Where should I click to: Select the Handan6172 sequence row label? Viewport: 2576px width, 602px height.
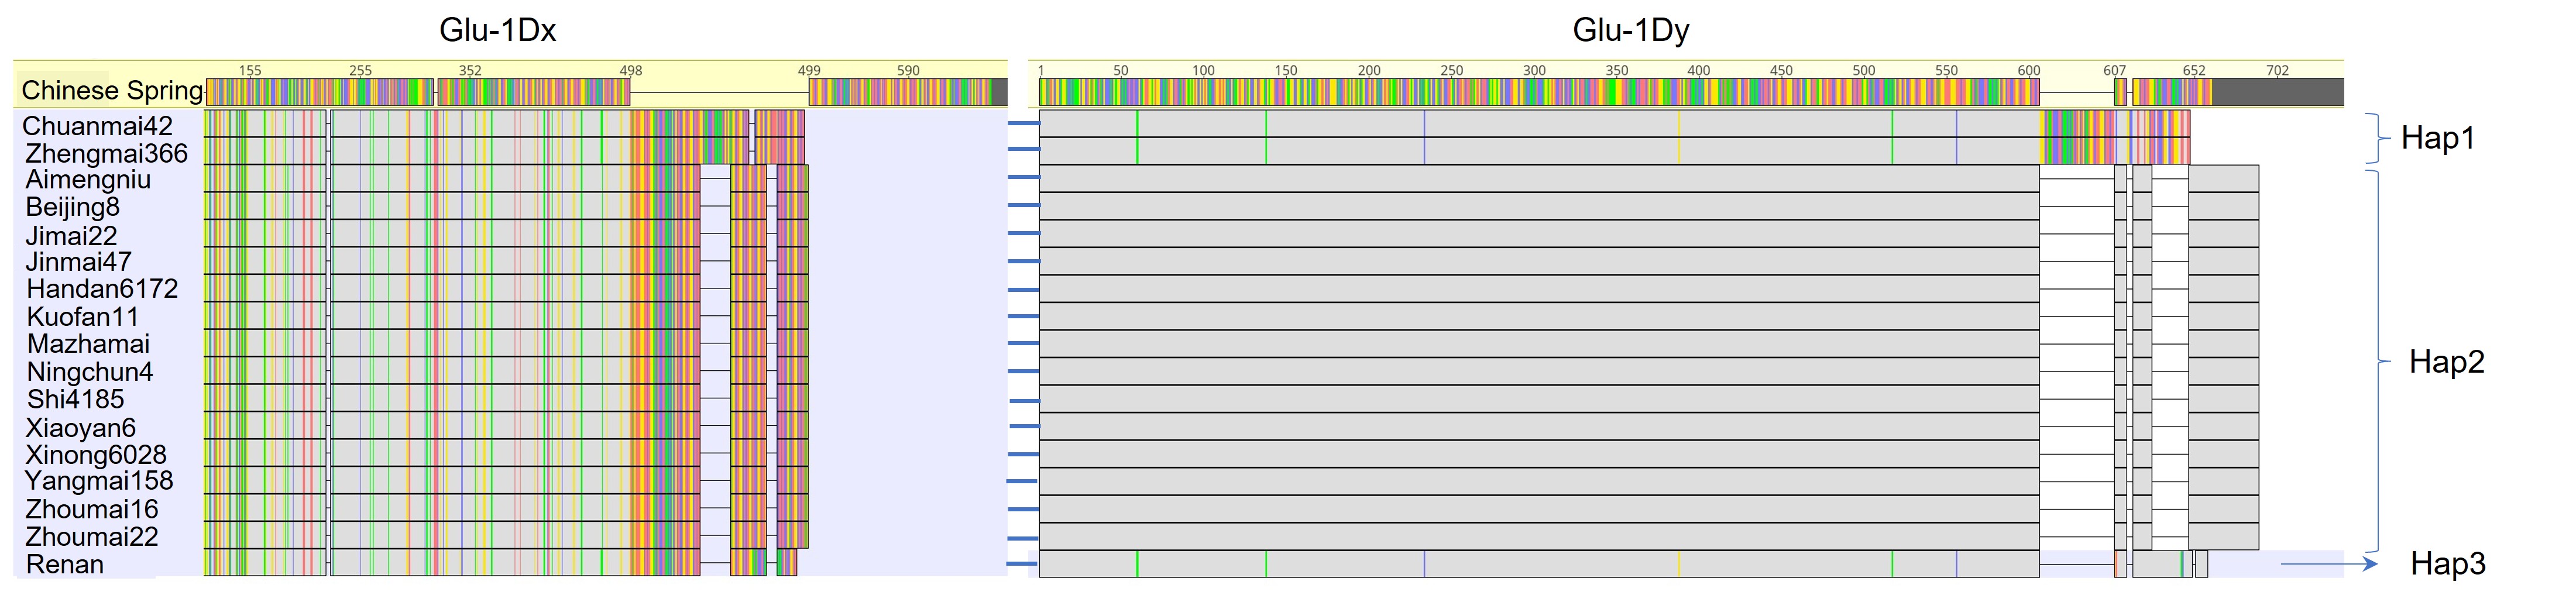pos(102,289)
